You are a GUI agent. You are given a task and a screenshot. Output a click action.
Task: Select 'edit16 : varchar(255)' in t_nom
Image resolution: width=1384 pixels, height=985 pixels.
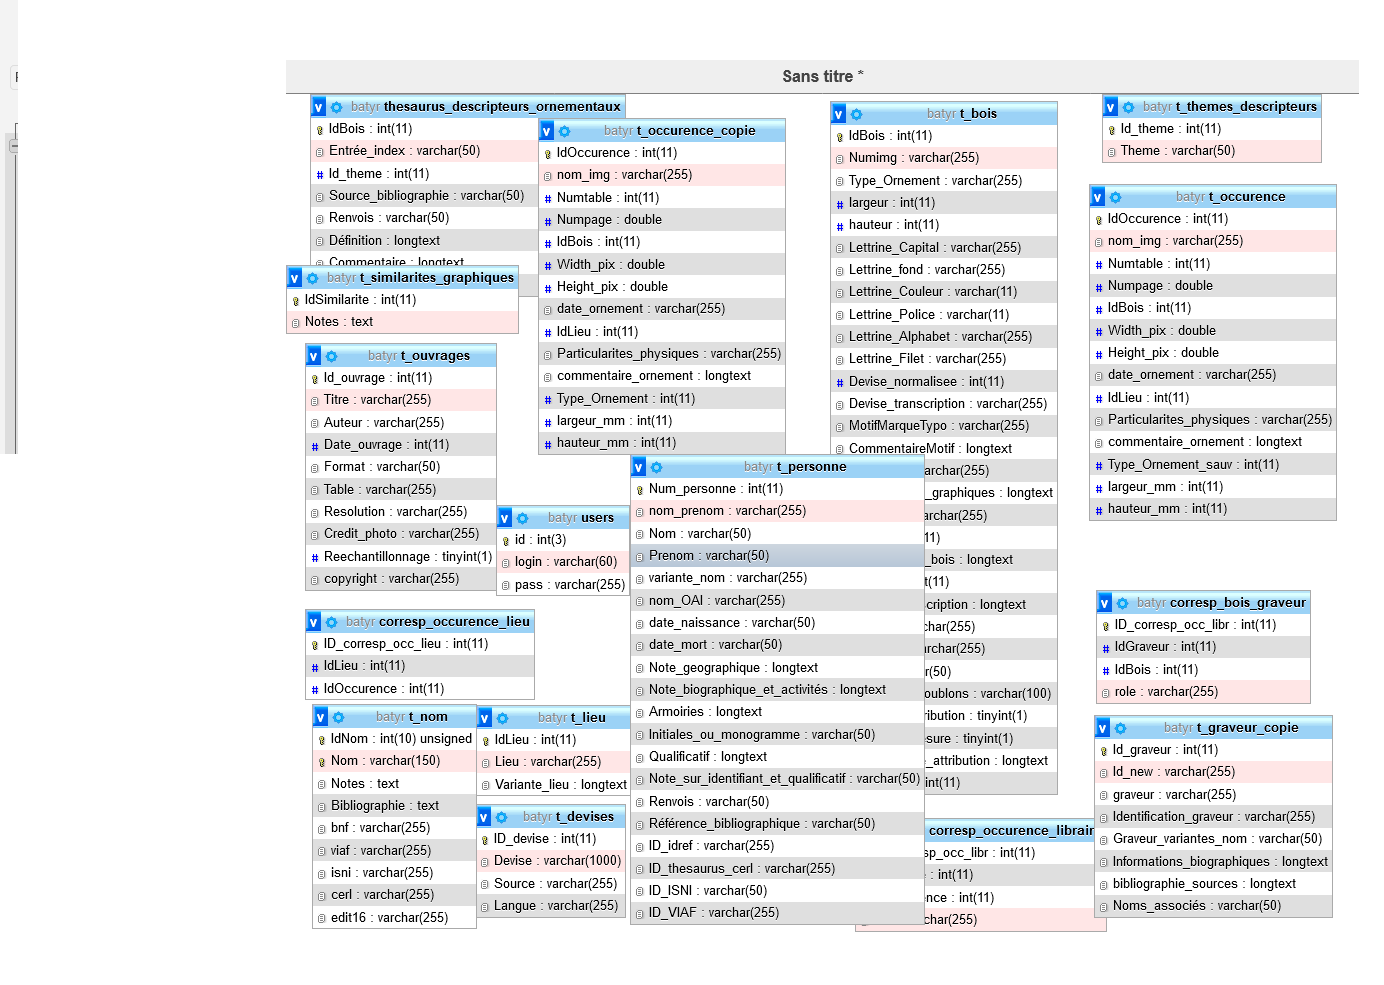tap(395, 918)
